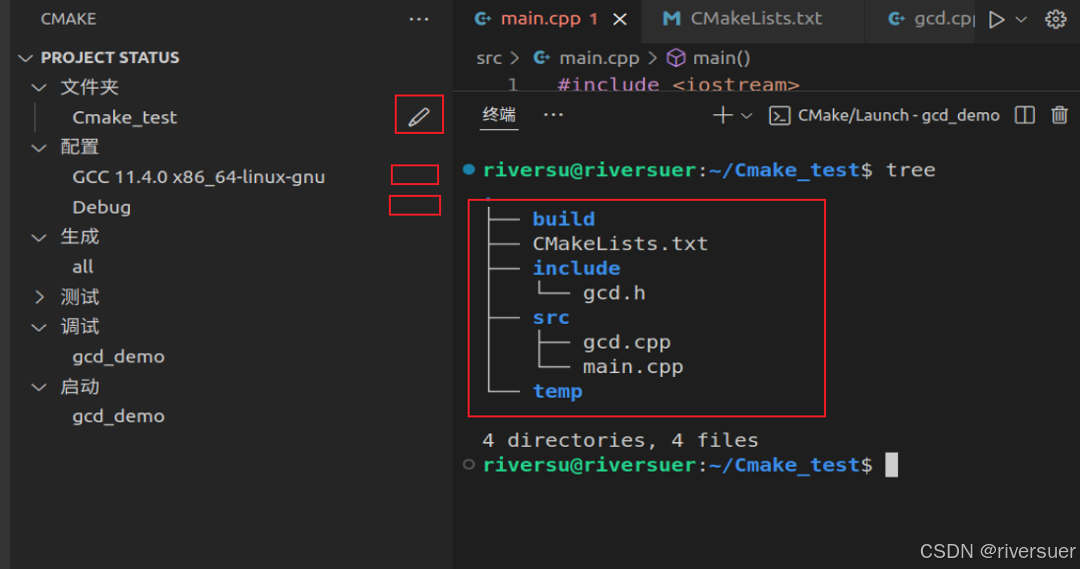This screenshot has width=1080, height=569.
Task: Open the settings gear in editor toolbar
Action: point(1055,19)
